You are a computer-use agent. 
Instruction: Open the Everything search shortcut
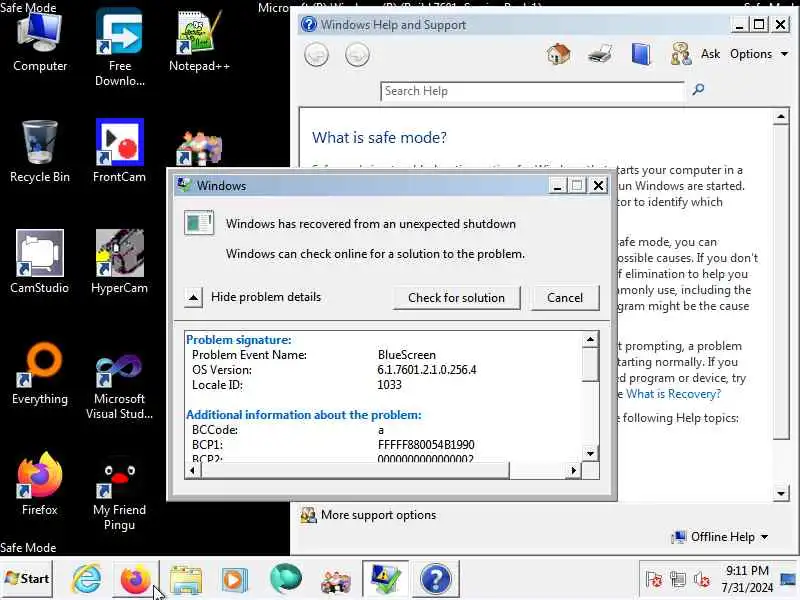[40, 373]
